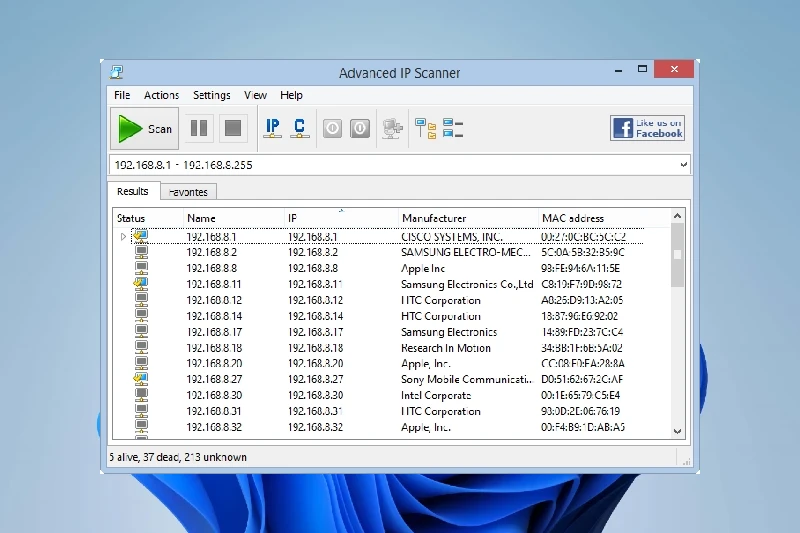Click status bar alive dead unknown text
800x533 pixels.
tap(178, 457)
